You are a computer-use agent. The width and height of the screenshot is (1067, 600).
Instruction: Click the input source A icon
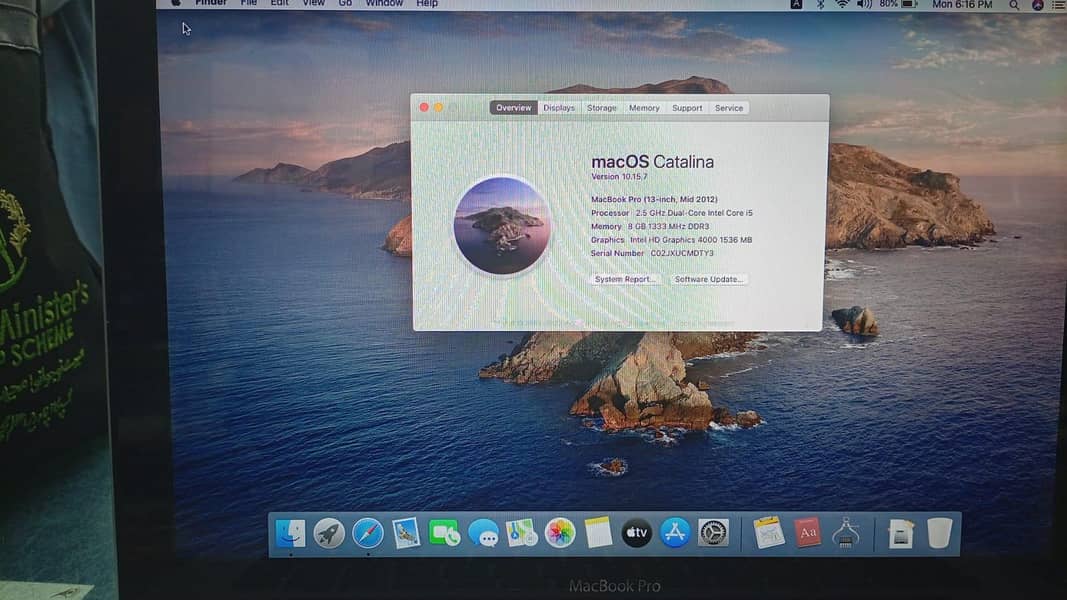point(796,4)
